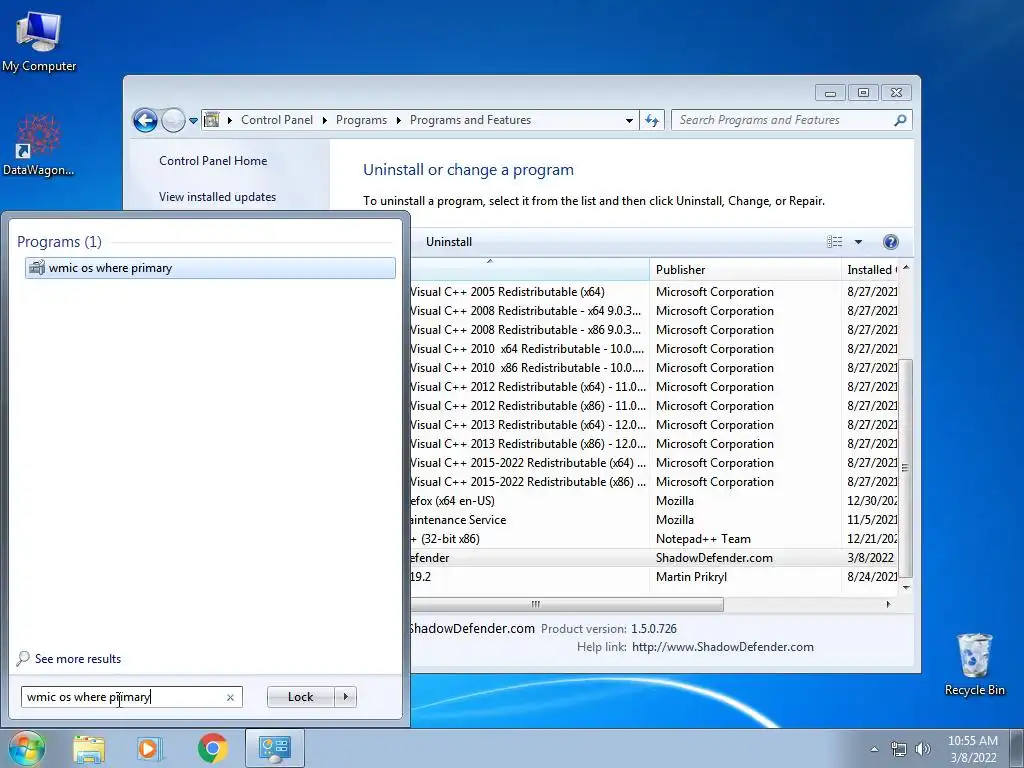The height and width of the screenshot is (768, 1024).
Task: Click the taskbar clock showing 10:55 AM
Action: coord(972,749)
